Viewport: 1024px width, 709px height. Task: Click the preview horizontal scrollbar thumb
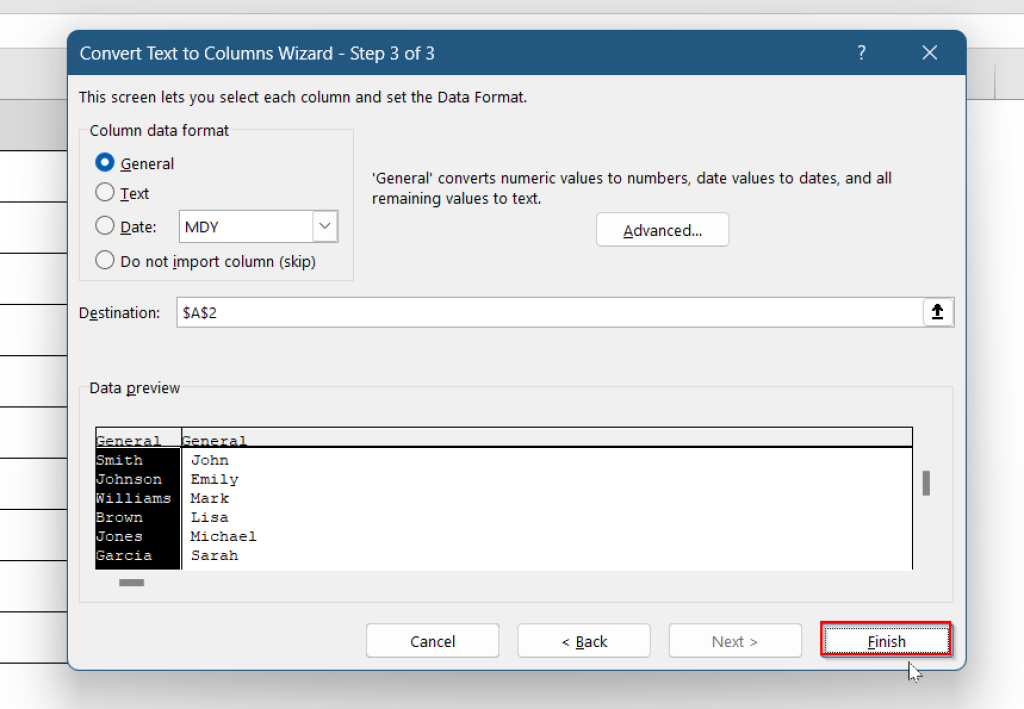(x=131, y=582)
